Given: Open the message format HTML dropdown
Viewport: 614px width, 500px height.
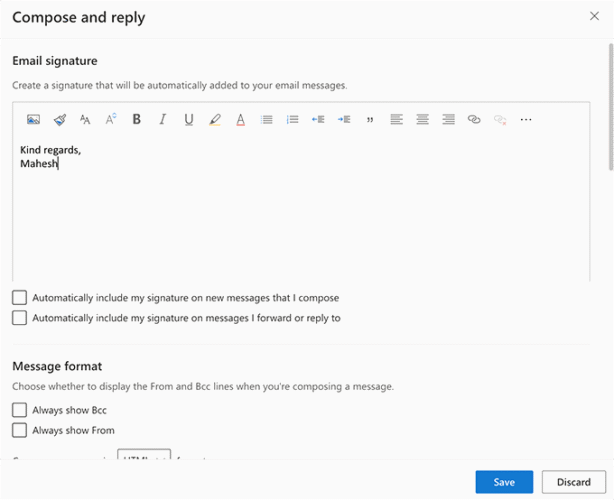Looking at the screenshot, I should pos(144,457).
